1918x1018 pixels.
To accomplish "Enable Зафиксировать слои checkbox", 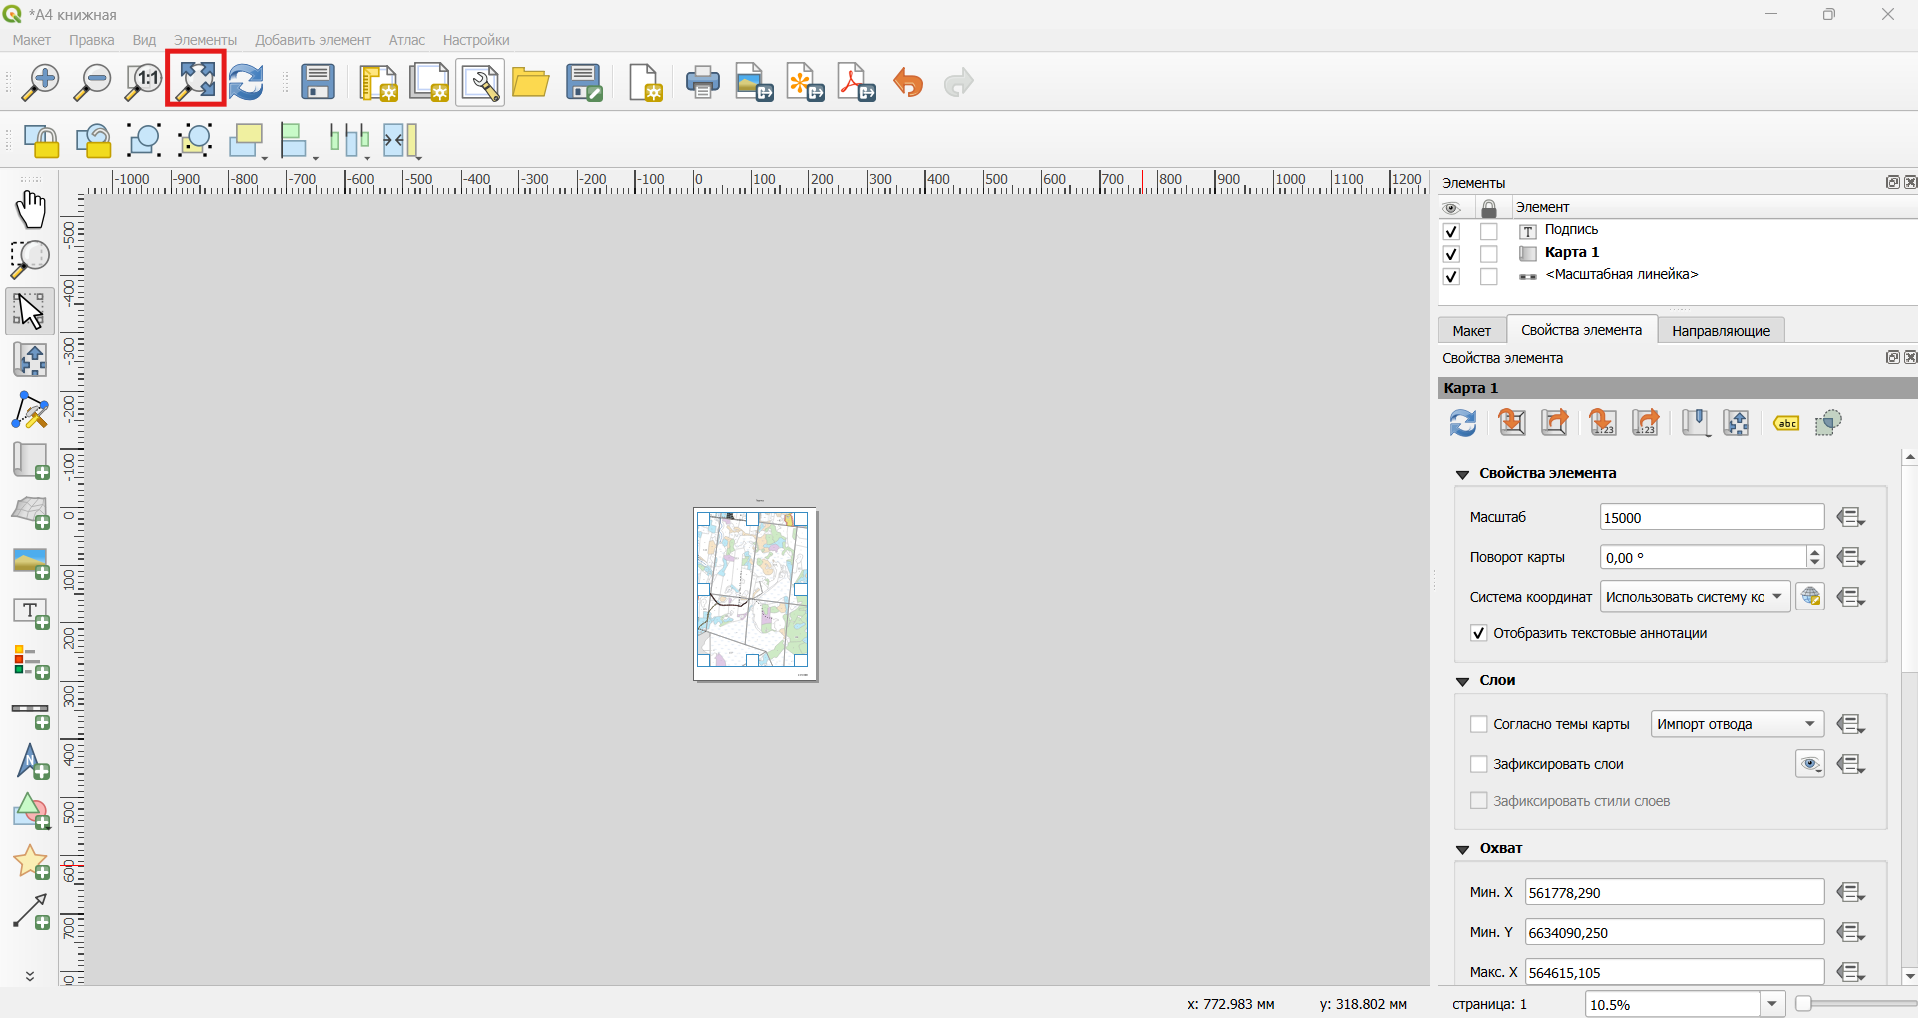I will pos(1478,764).
